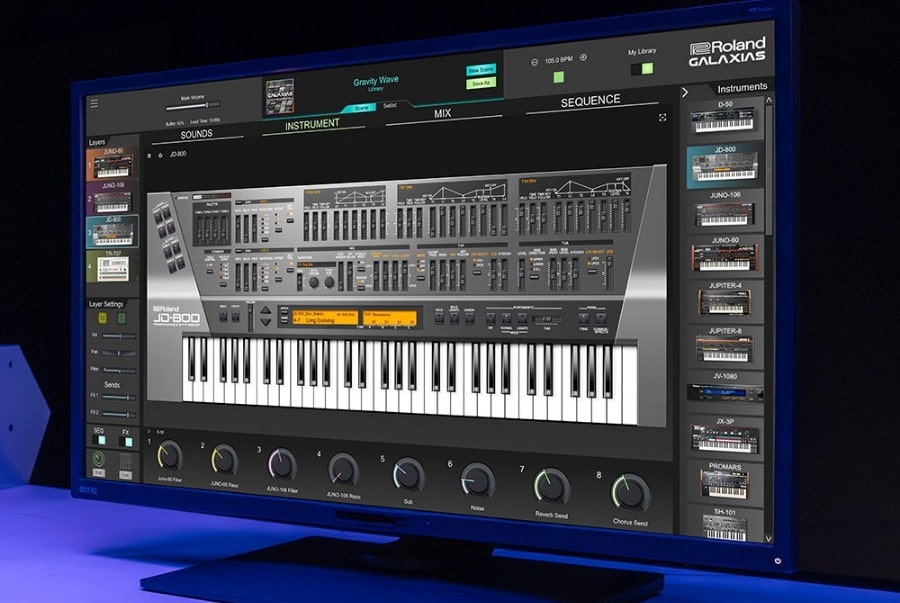The width and height of the screenshot is (900, 603).
Task: Switch to the Setlist tab
Action: coord(390,106)
